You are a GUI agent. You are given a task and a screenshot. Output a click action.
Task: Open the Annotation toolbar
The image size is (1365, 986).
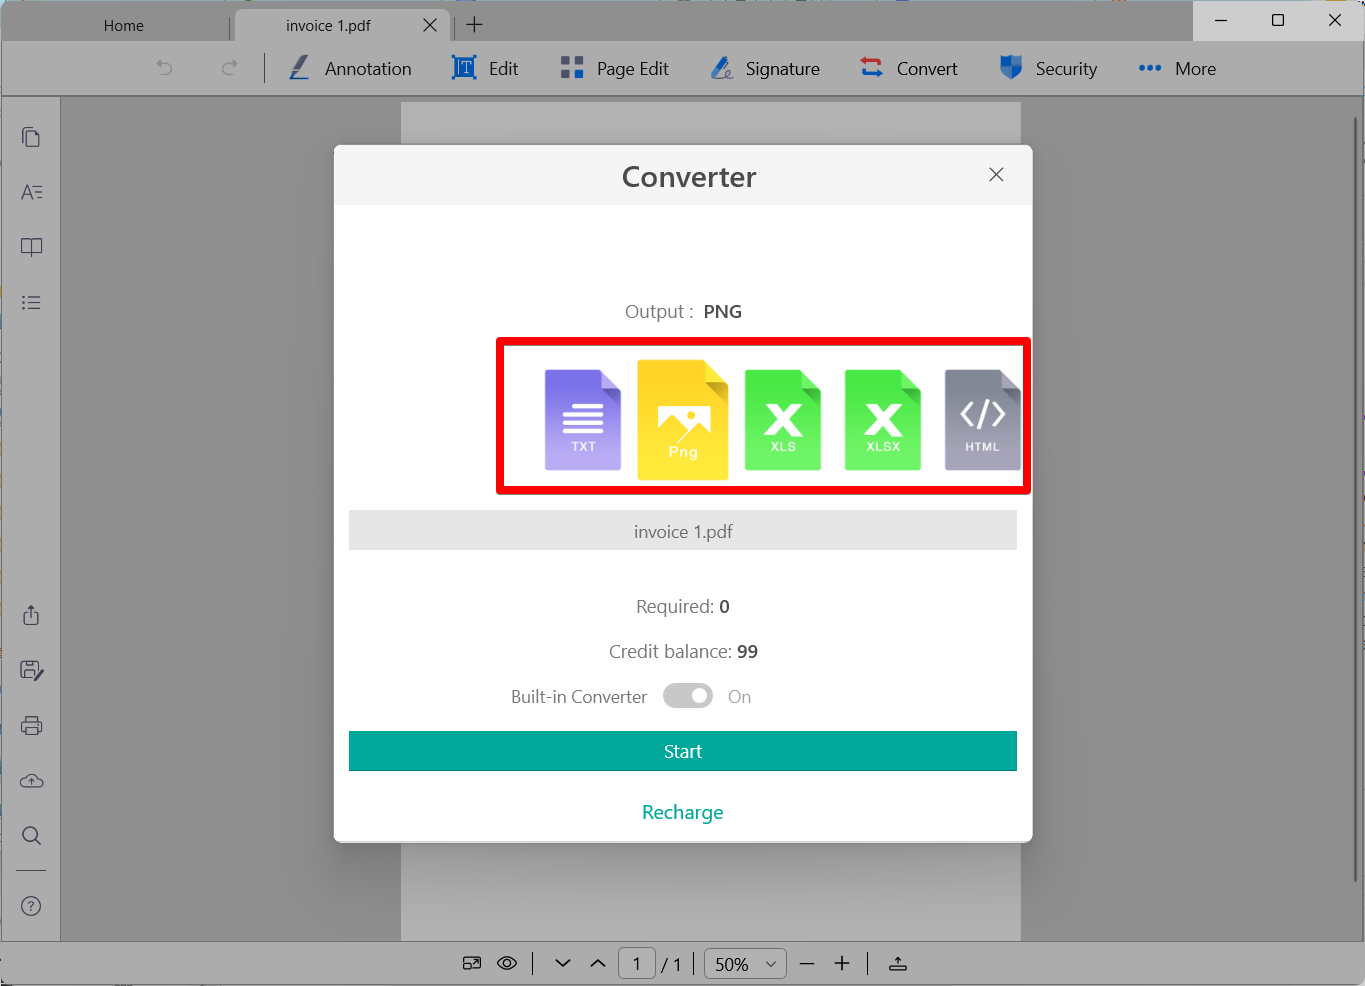(350, 68)
